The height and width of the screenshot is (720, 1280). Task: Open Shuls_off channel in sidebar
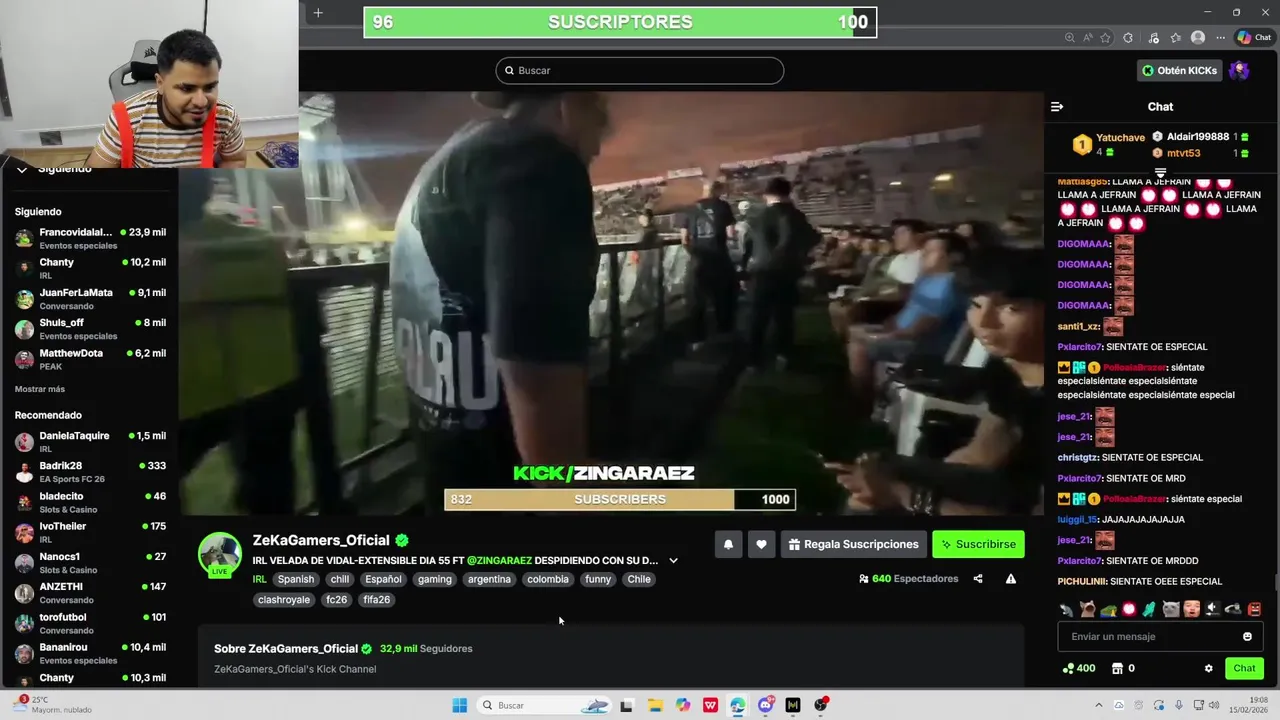(90, 329)
